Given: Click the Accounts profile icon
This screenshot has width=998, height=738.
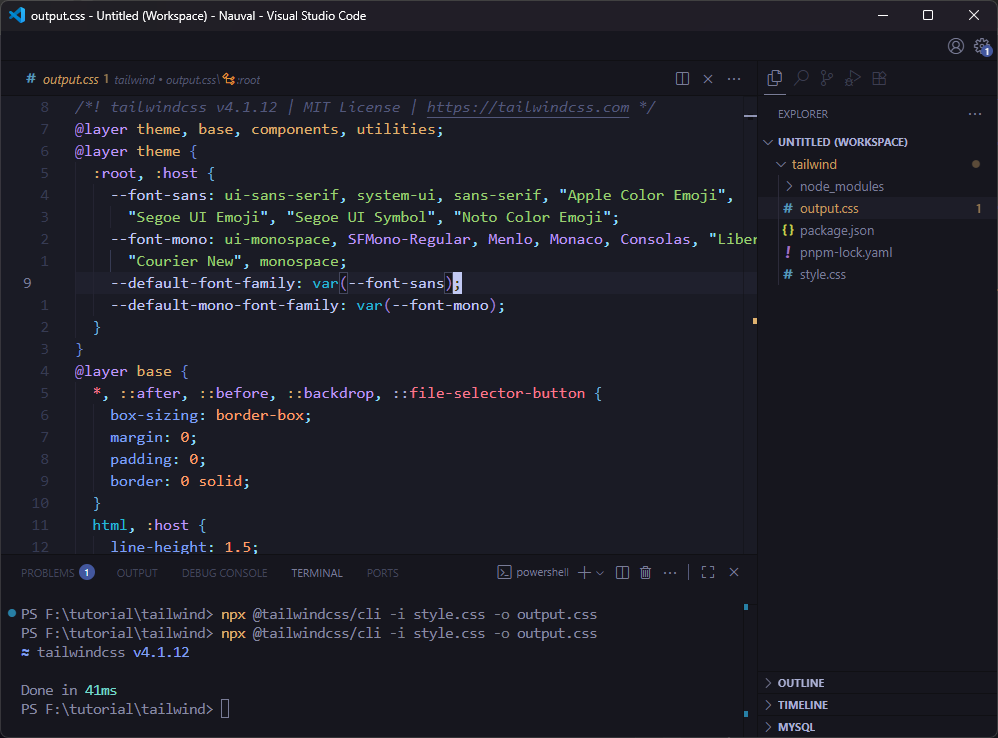Looking at the screenshot, I should coord(956,45).
